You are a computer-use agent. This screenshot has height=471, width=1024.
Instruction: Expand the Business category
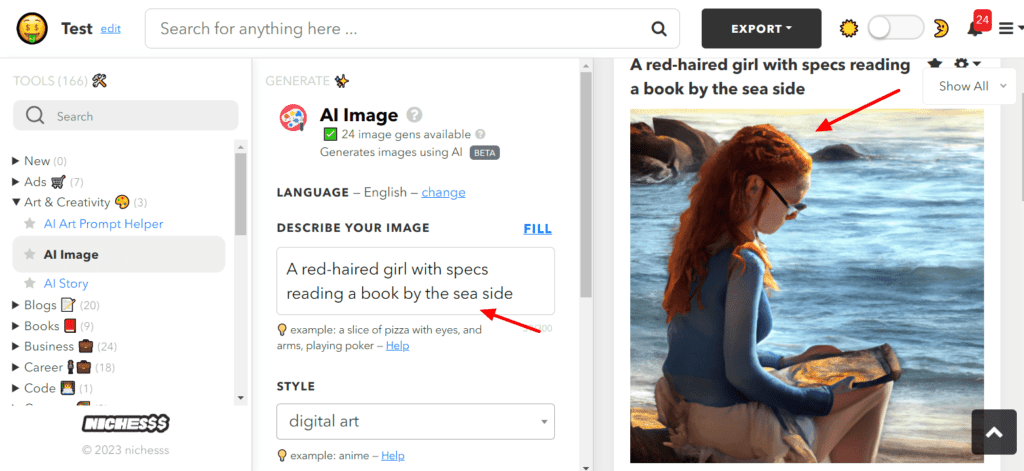(16, 346)
